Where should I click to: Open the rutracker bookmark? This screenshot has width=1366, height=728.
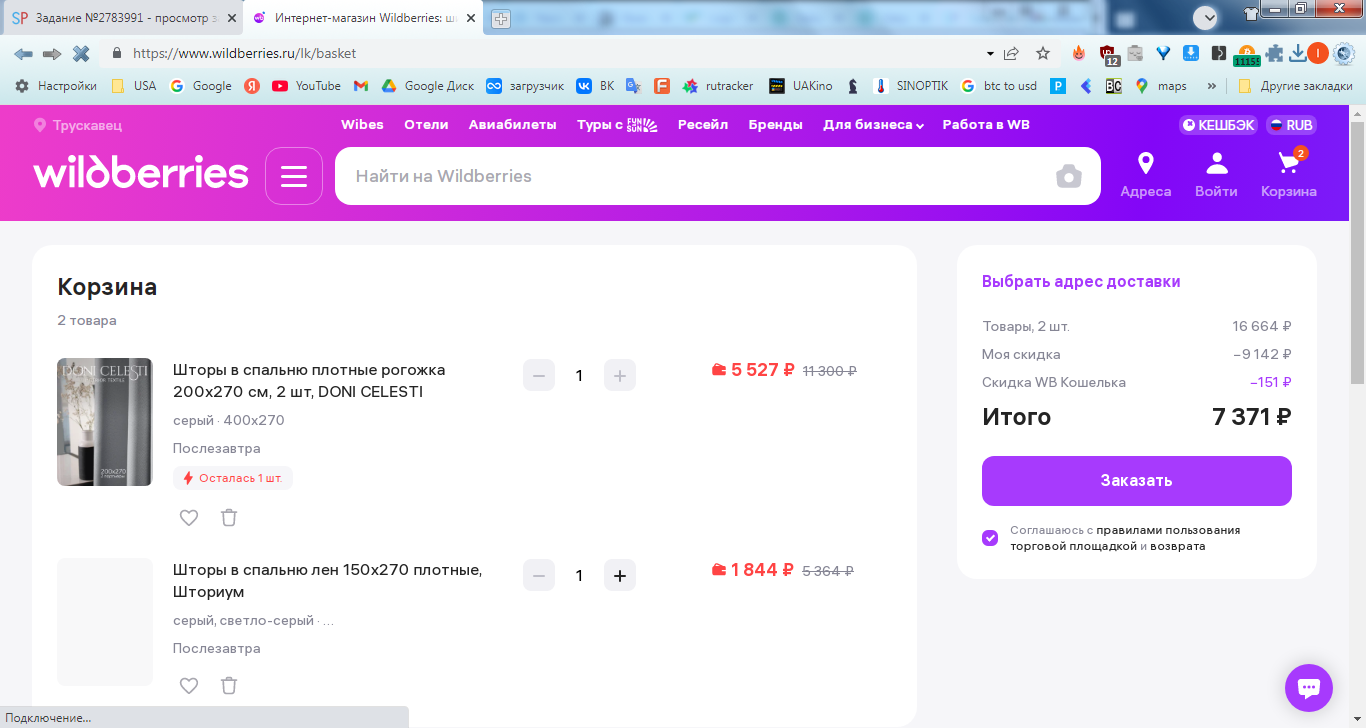point(718,86)
